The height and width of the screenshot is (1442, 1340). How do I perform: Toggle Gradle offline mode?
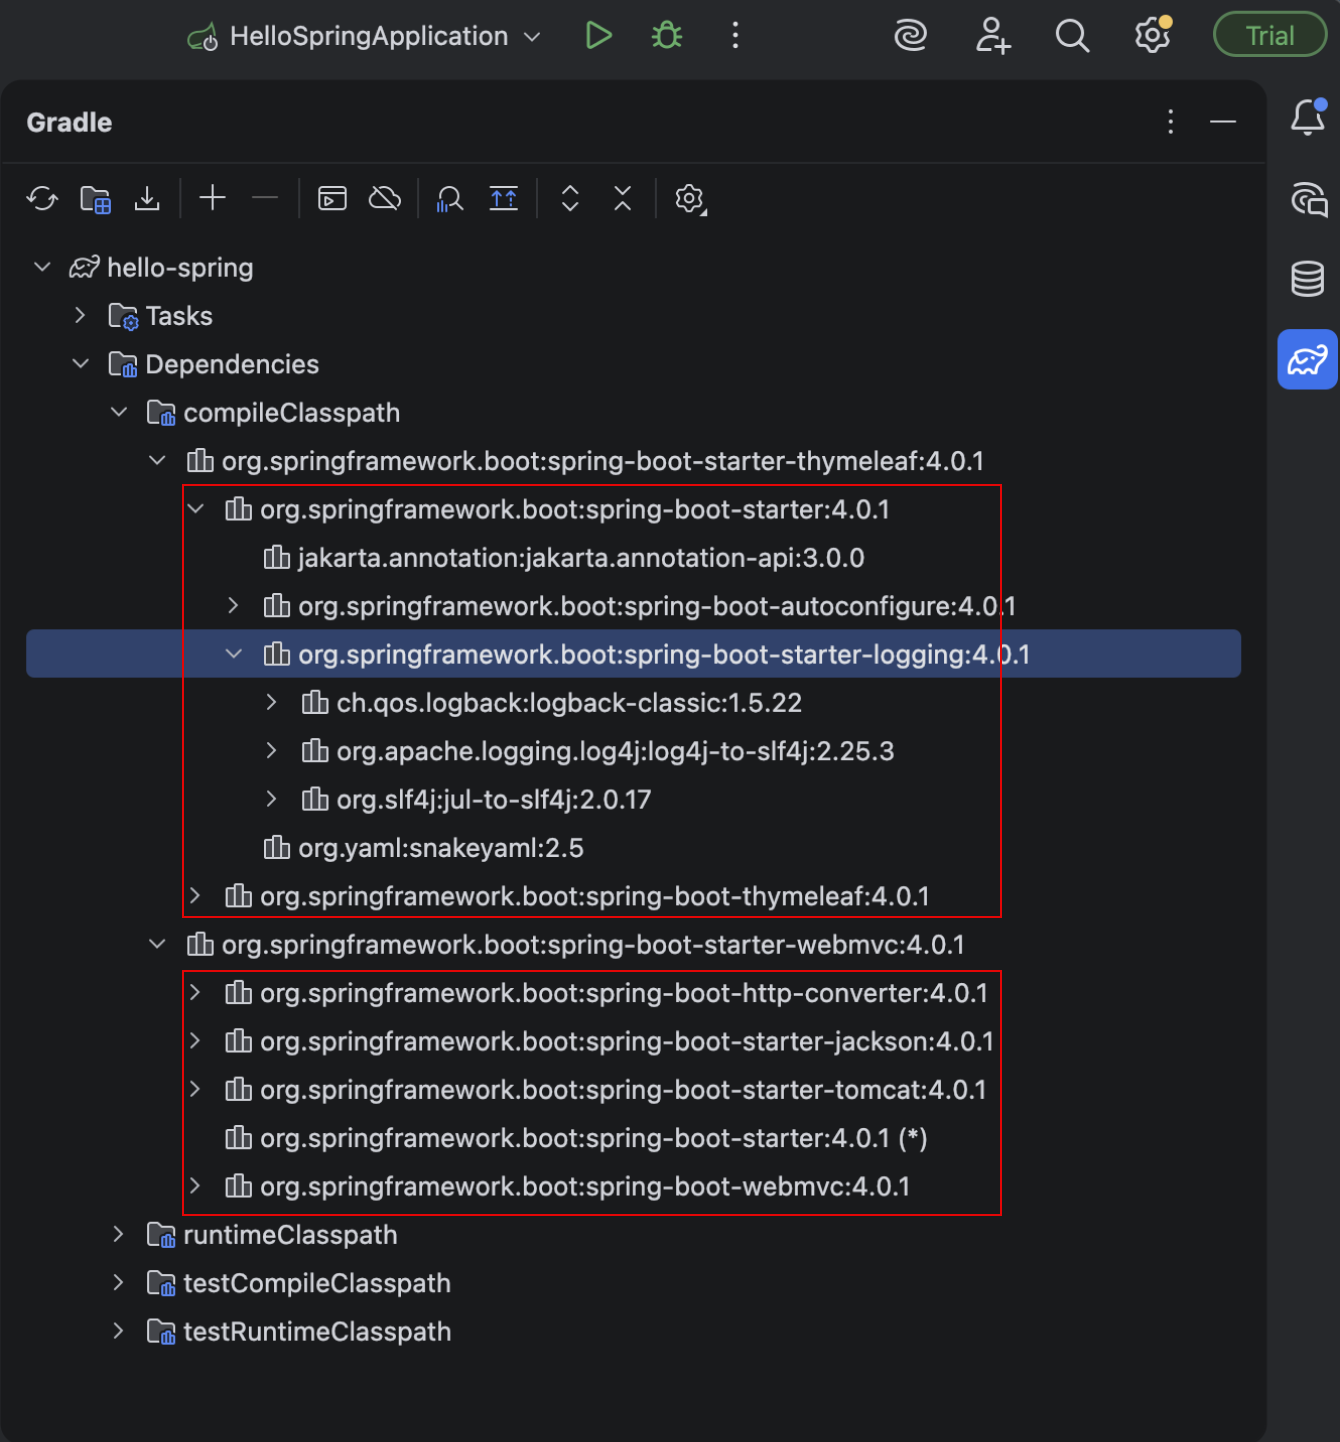point(385,198)
